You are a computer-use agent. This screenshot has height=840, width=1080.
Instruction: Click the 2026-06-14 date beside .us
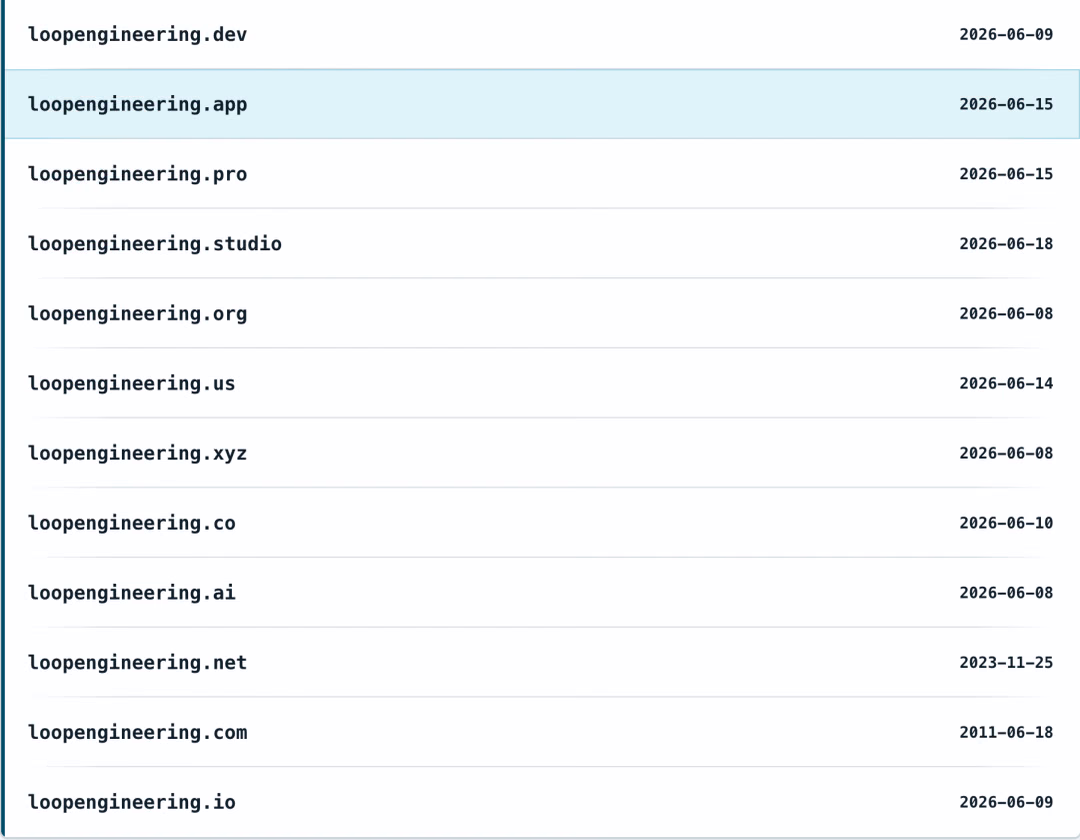1006,384
